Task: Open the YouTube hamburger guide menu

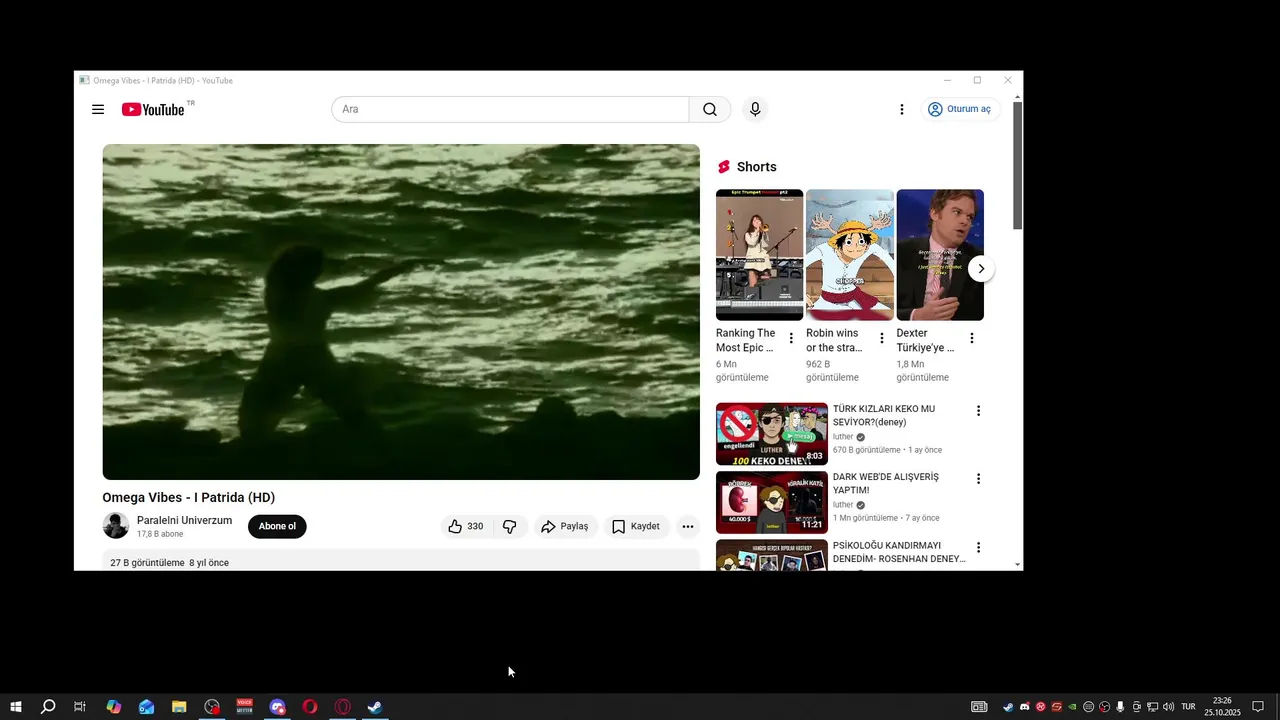Action: pos(98,109)
